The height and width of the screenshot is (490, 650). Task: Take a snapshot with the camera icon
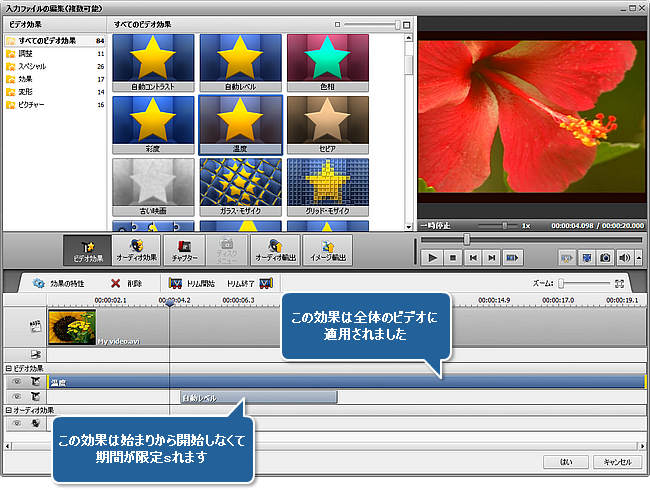click(606, 257)
